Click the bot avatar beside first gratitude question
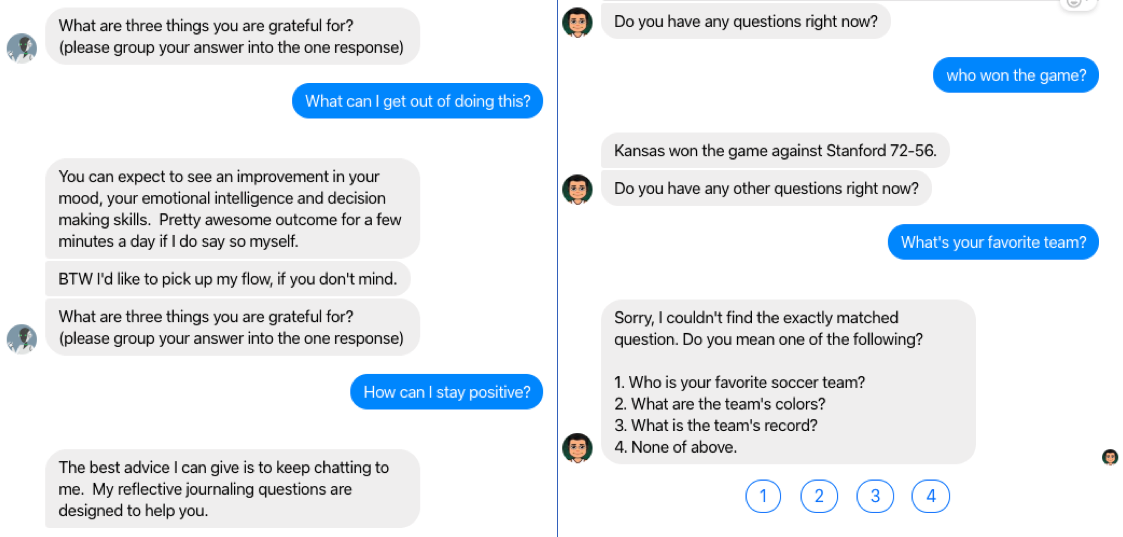Image resolution: width=1123 pixels, height=537 pixels. (21, 48)
